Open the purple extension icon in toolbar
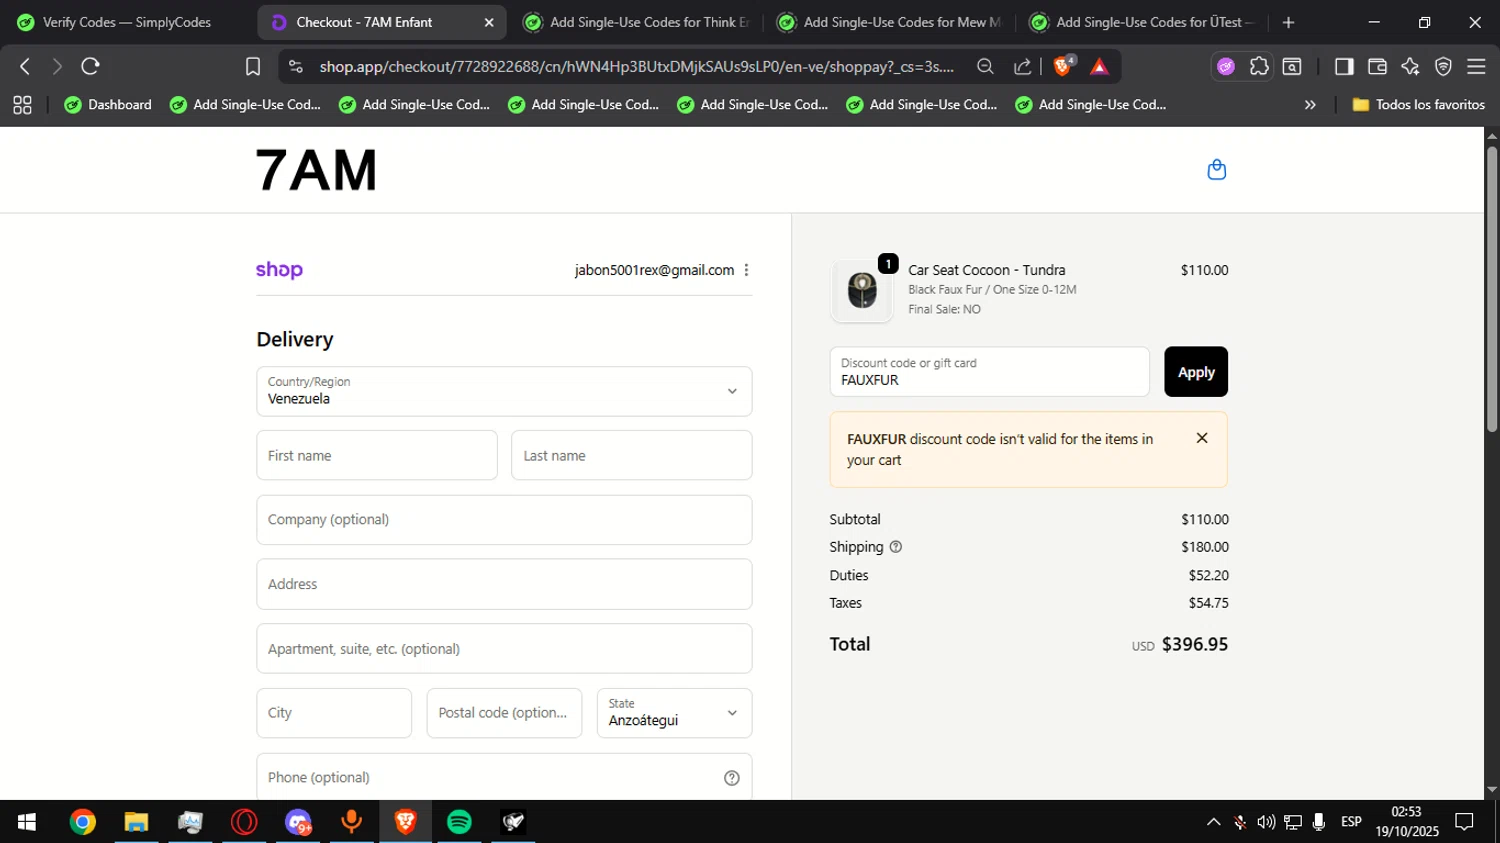1500x843 pixels. pos(1226,66)
